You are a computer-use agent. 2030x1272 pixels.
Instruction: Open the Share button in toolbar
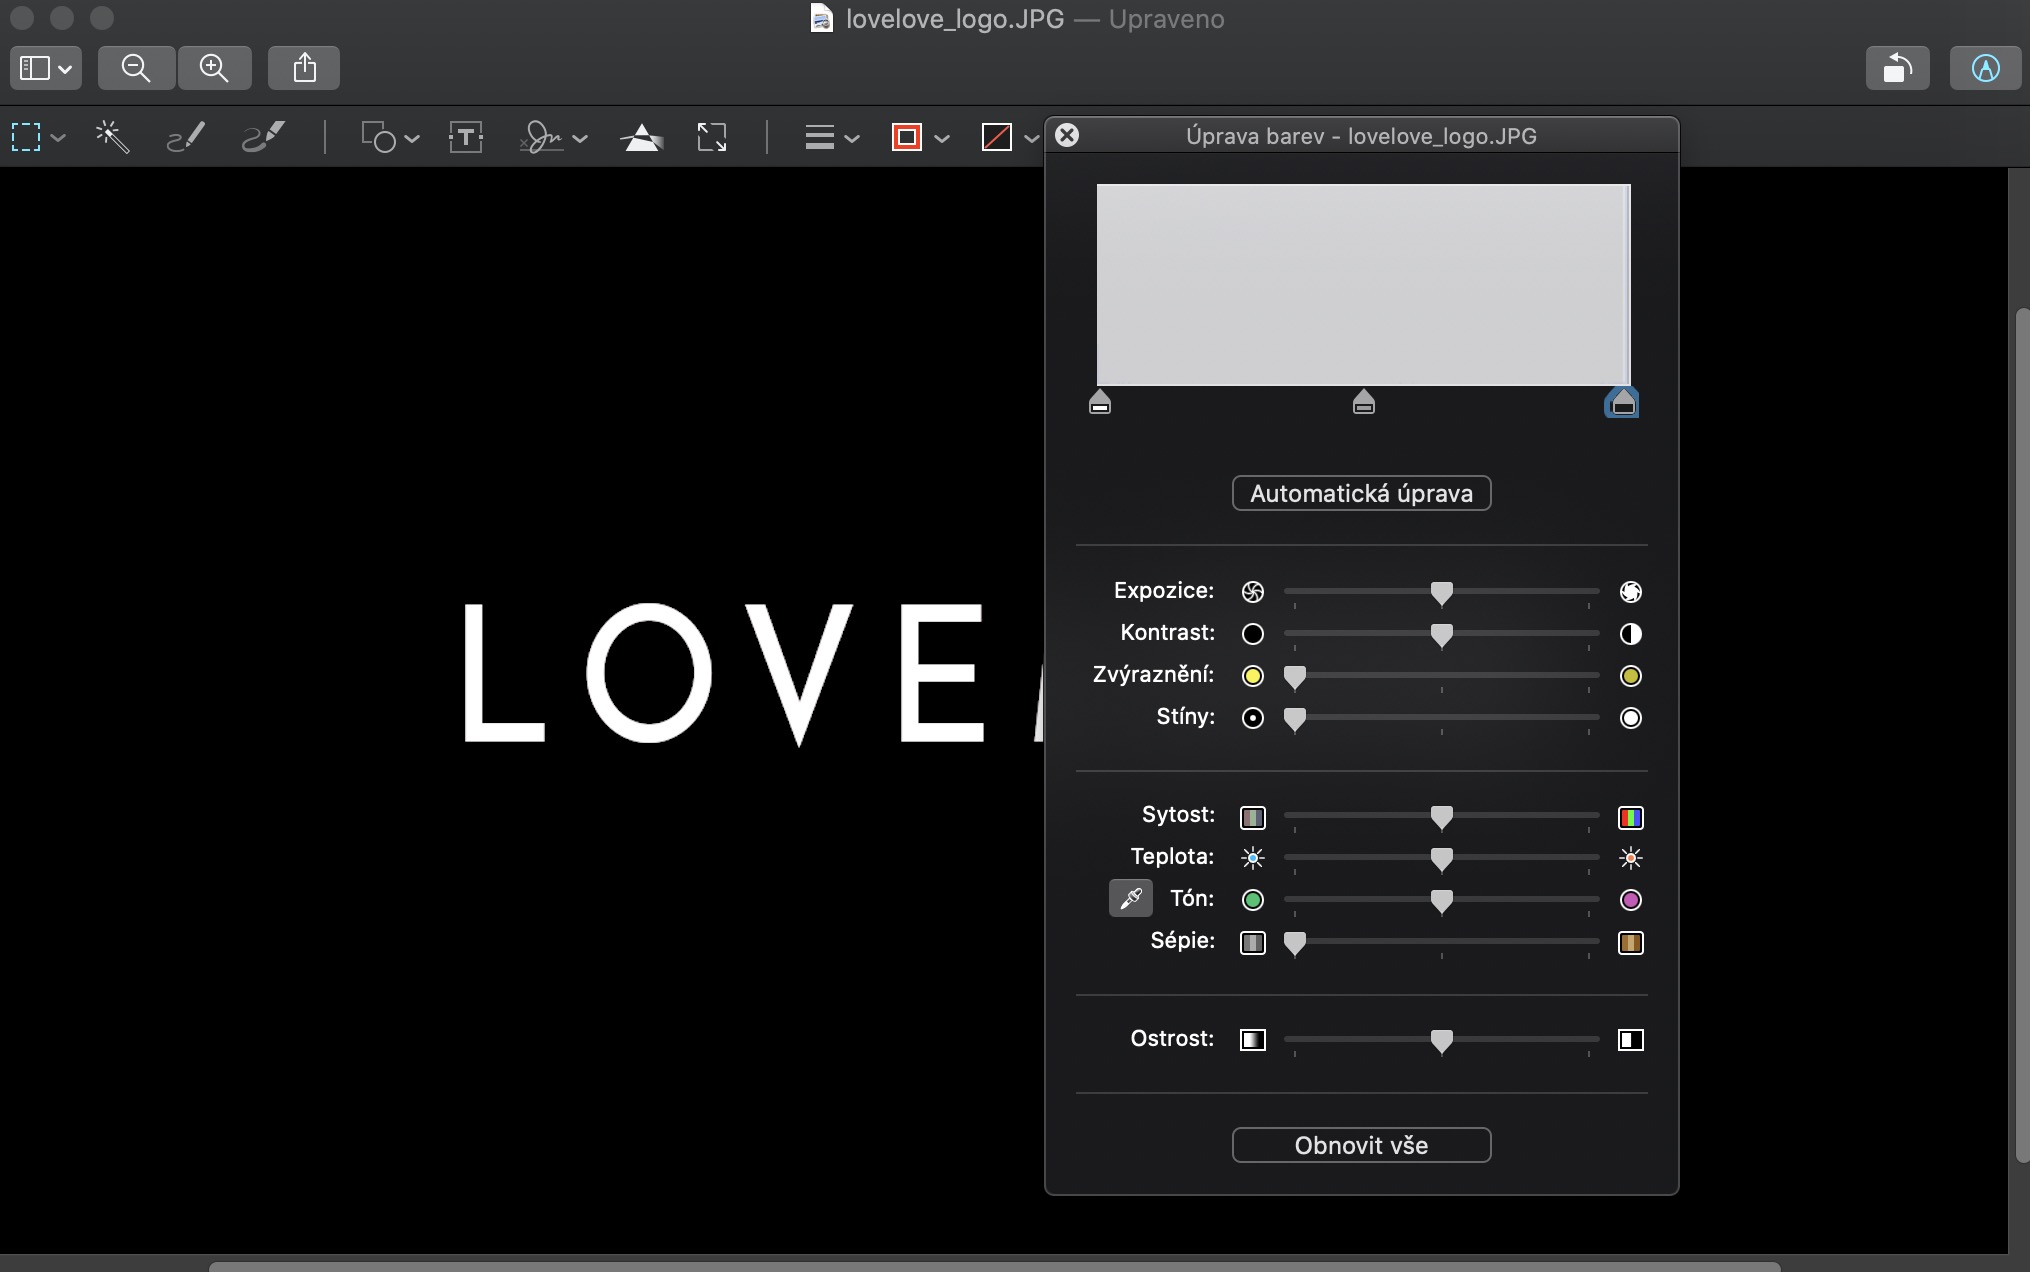click(x=304, y=68)
